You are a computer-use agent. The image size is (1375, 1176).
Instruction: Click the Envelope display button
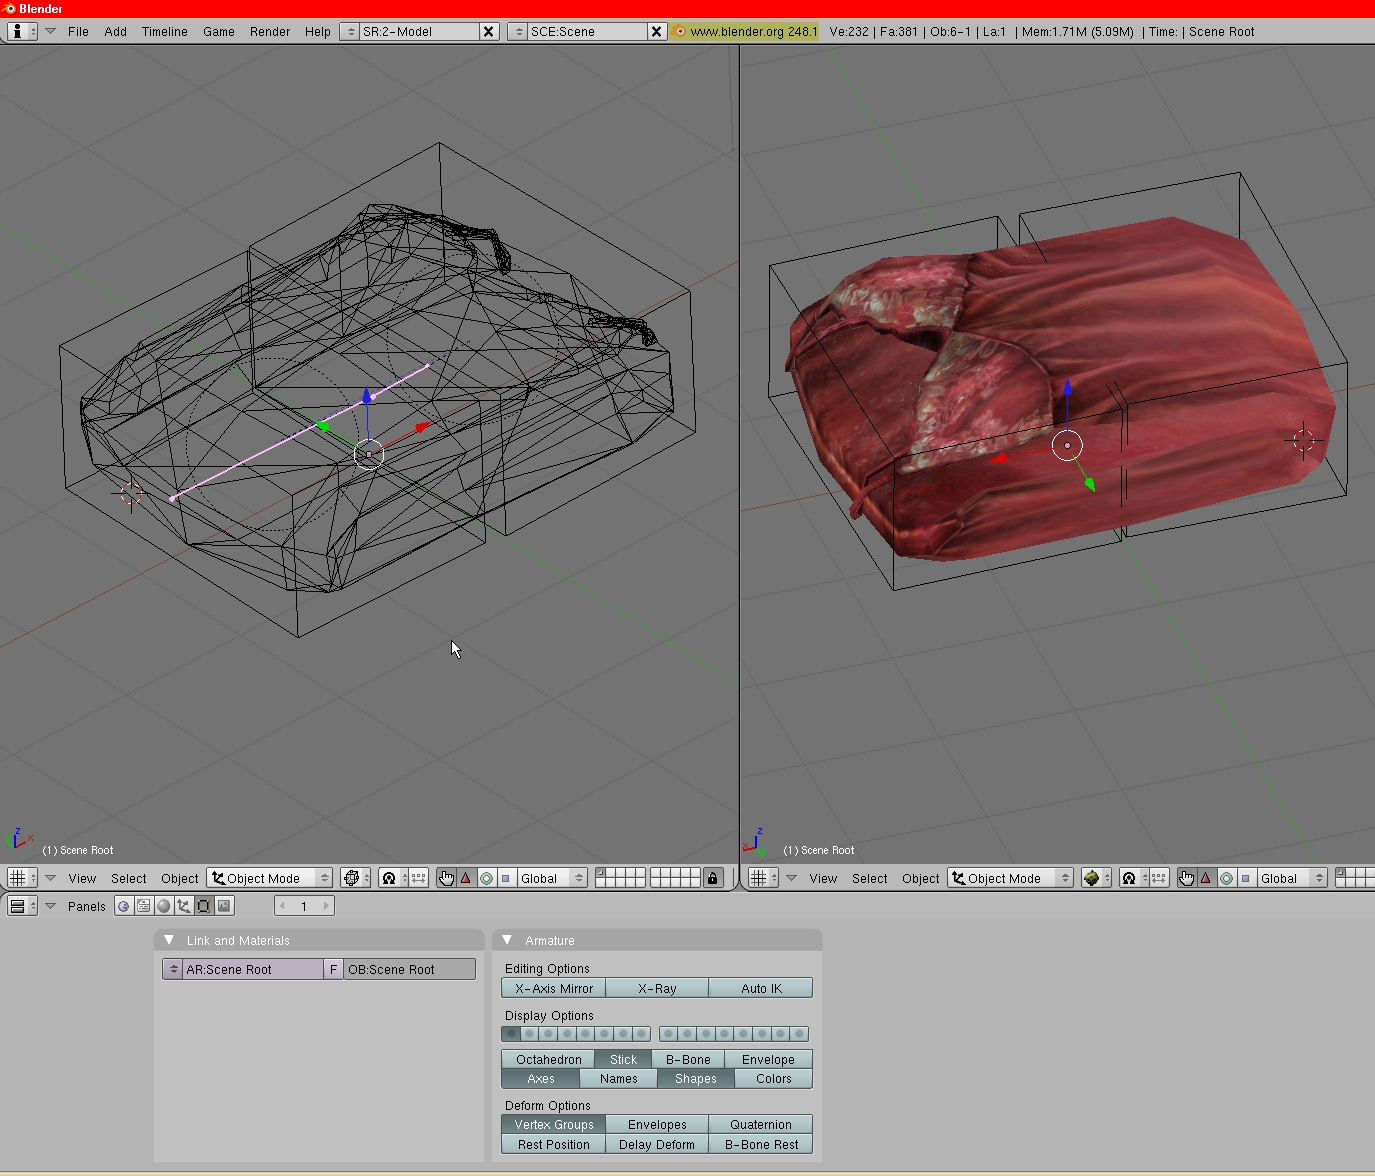tap(768, 1059)
